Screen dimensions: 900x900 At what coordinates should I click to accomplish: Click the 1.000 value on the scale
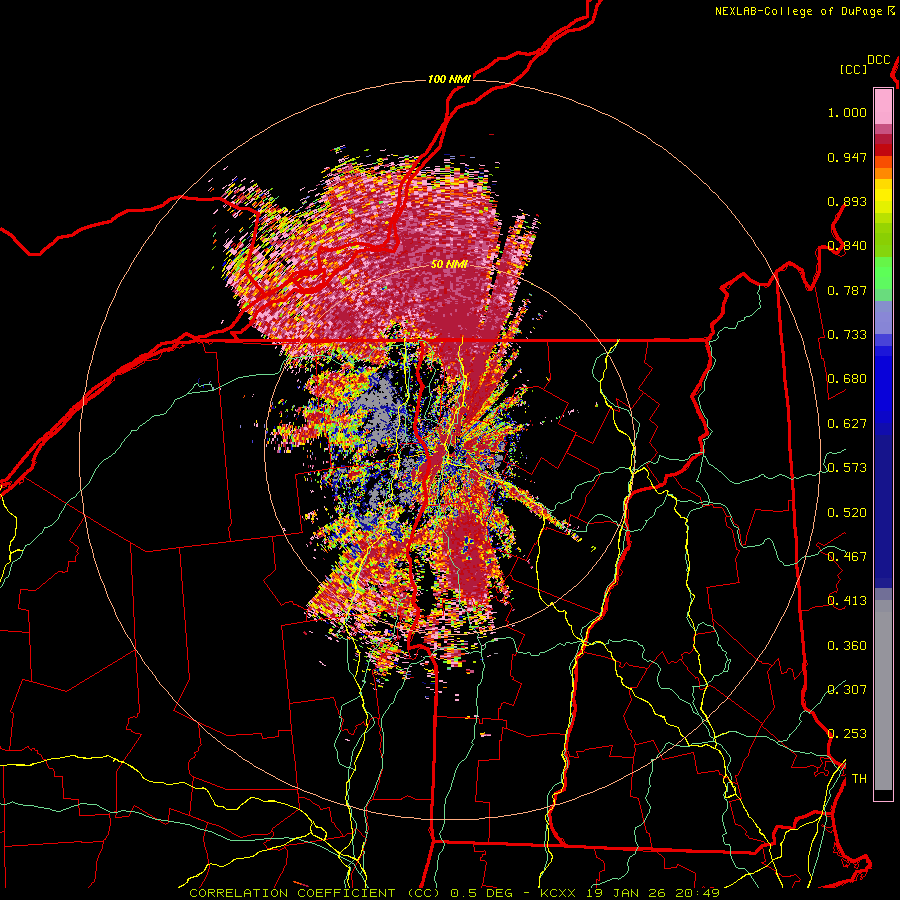coord(847,112)
